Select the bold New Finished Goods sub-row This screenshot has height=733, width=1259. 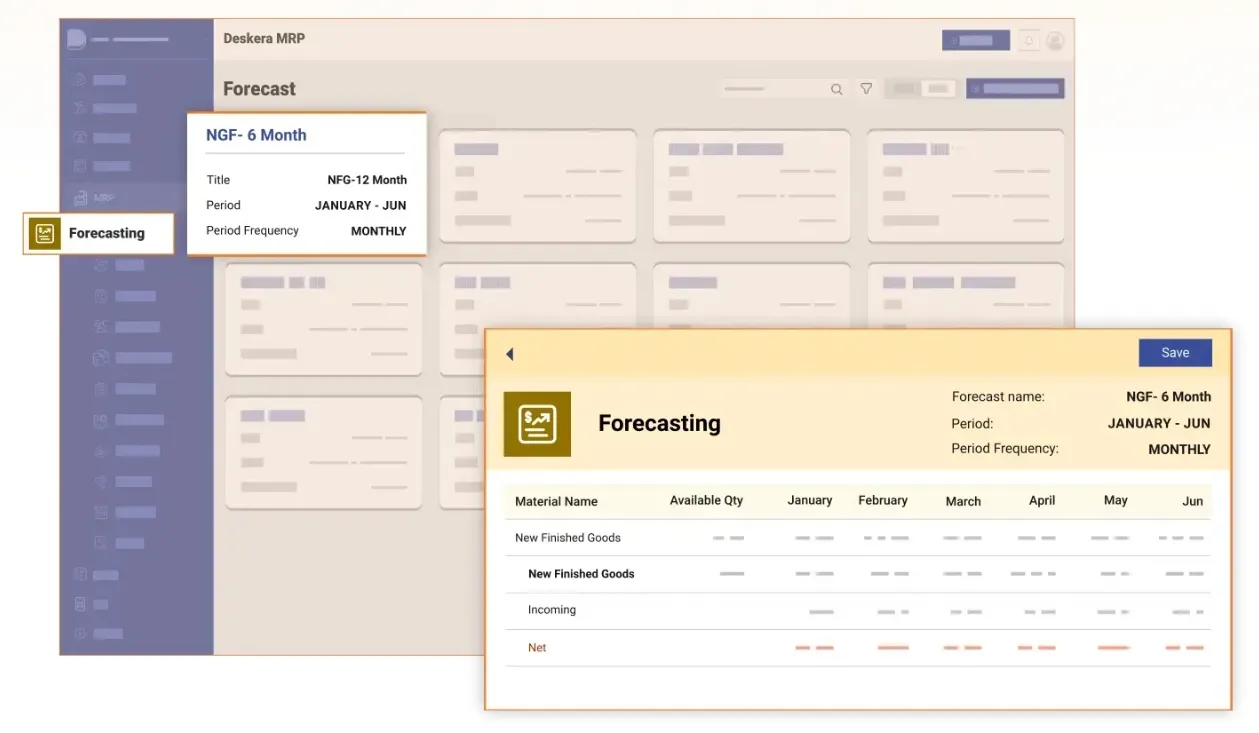pos(858,574)
